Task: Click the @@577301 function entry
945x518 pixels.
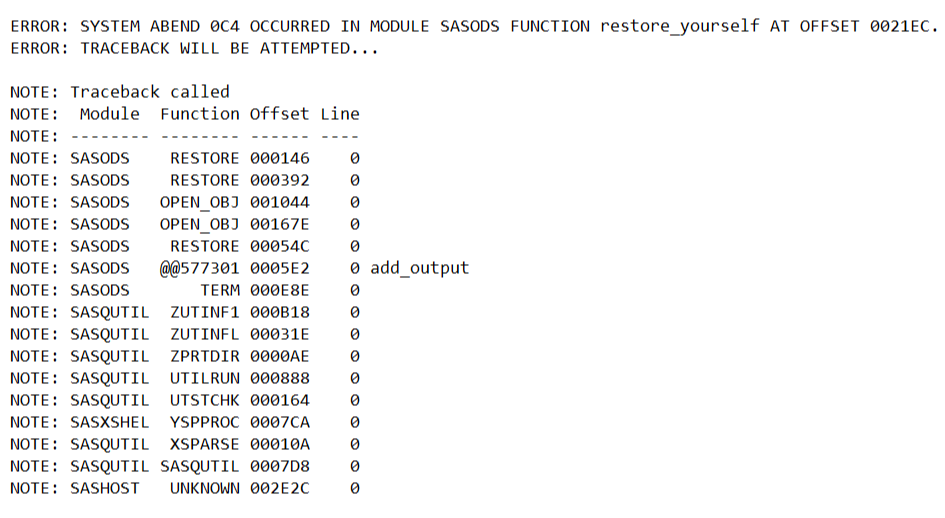Action: 200,268
